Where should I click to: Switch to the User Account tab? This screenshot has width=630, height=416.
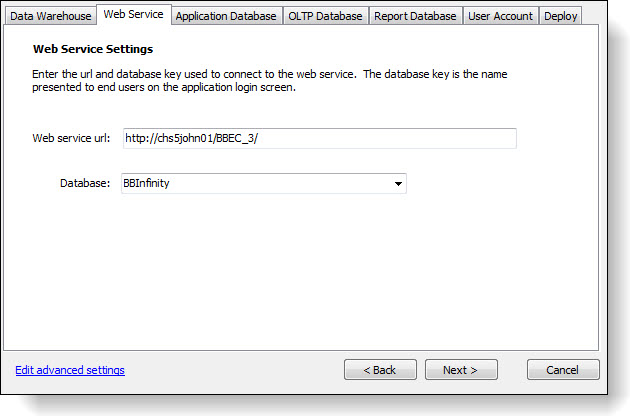(x=500, y=16)
